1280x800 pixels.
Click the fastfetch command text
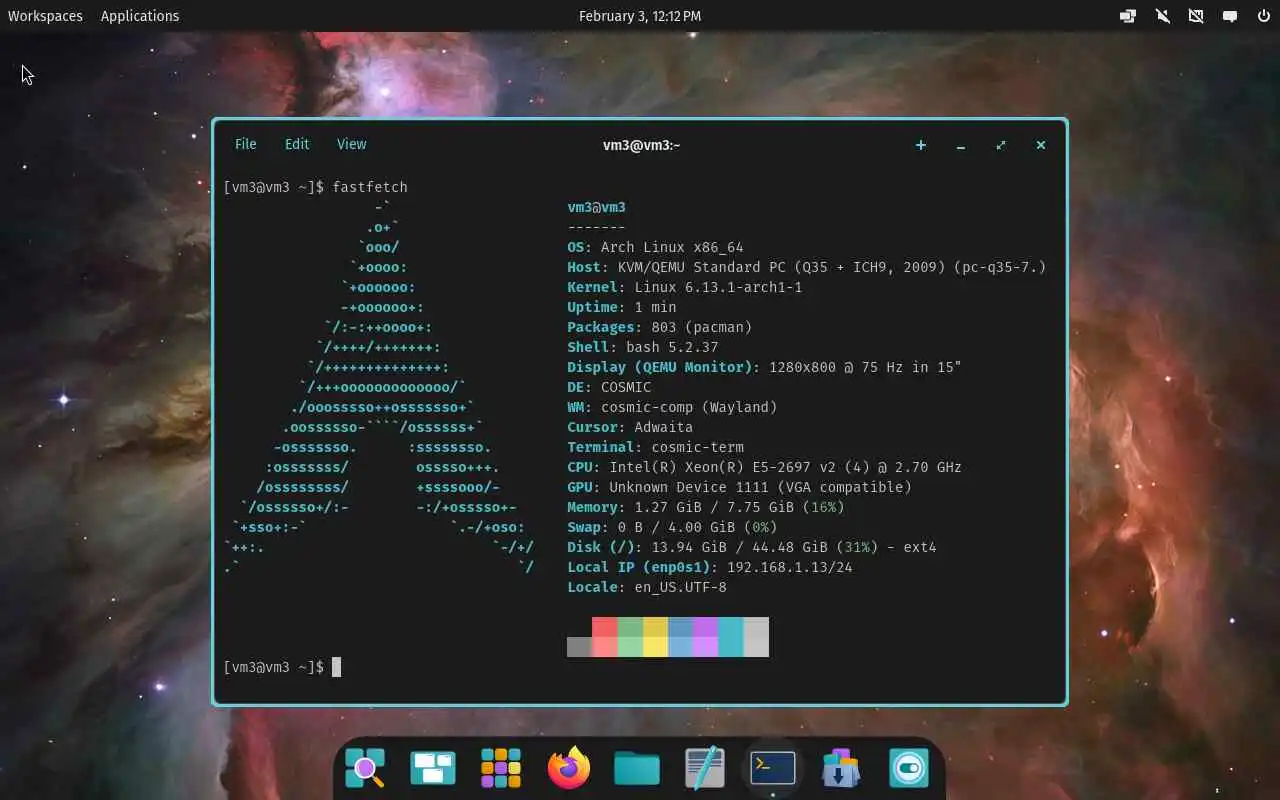tap(370, 187)
